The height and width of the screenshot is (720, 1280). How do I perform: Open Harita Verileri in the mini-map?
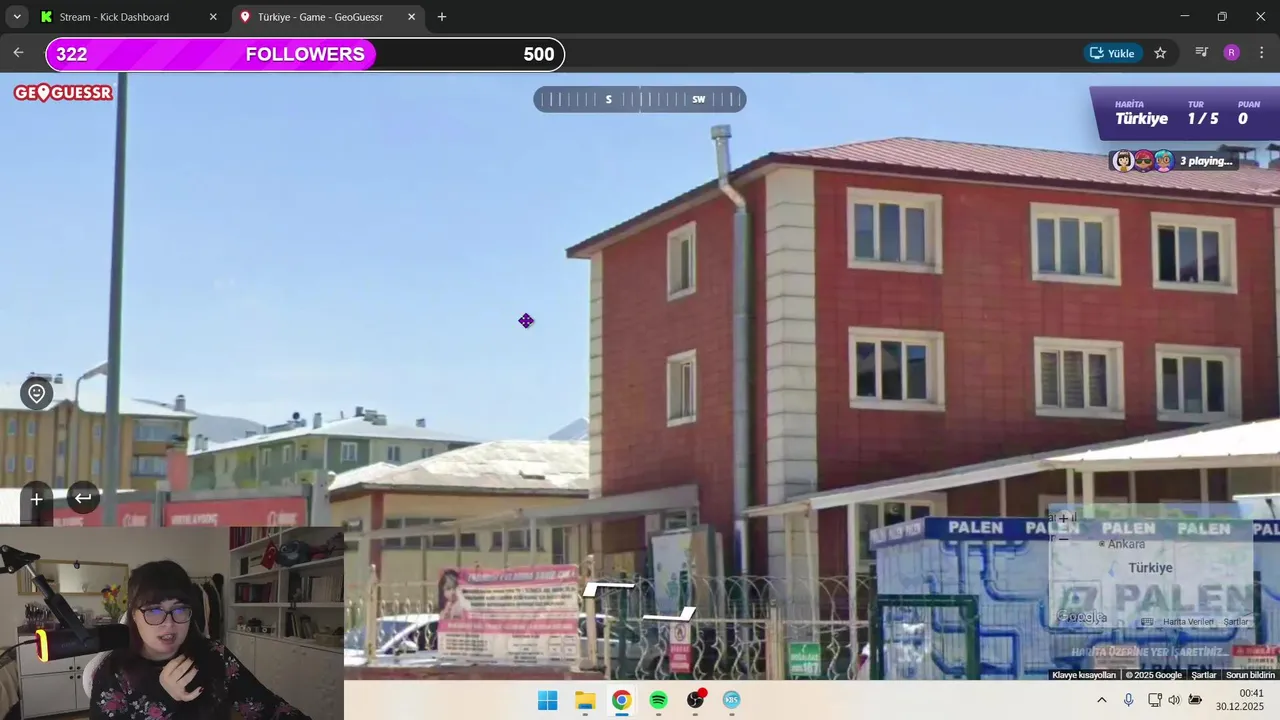pos(1188,622)
